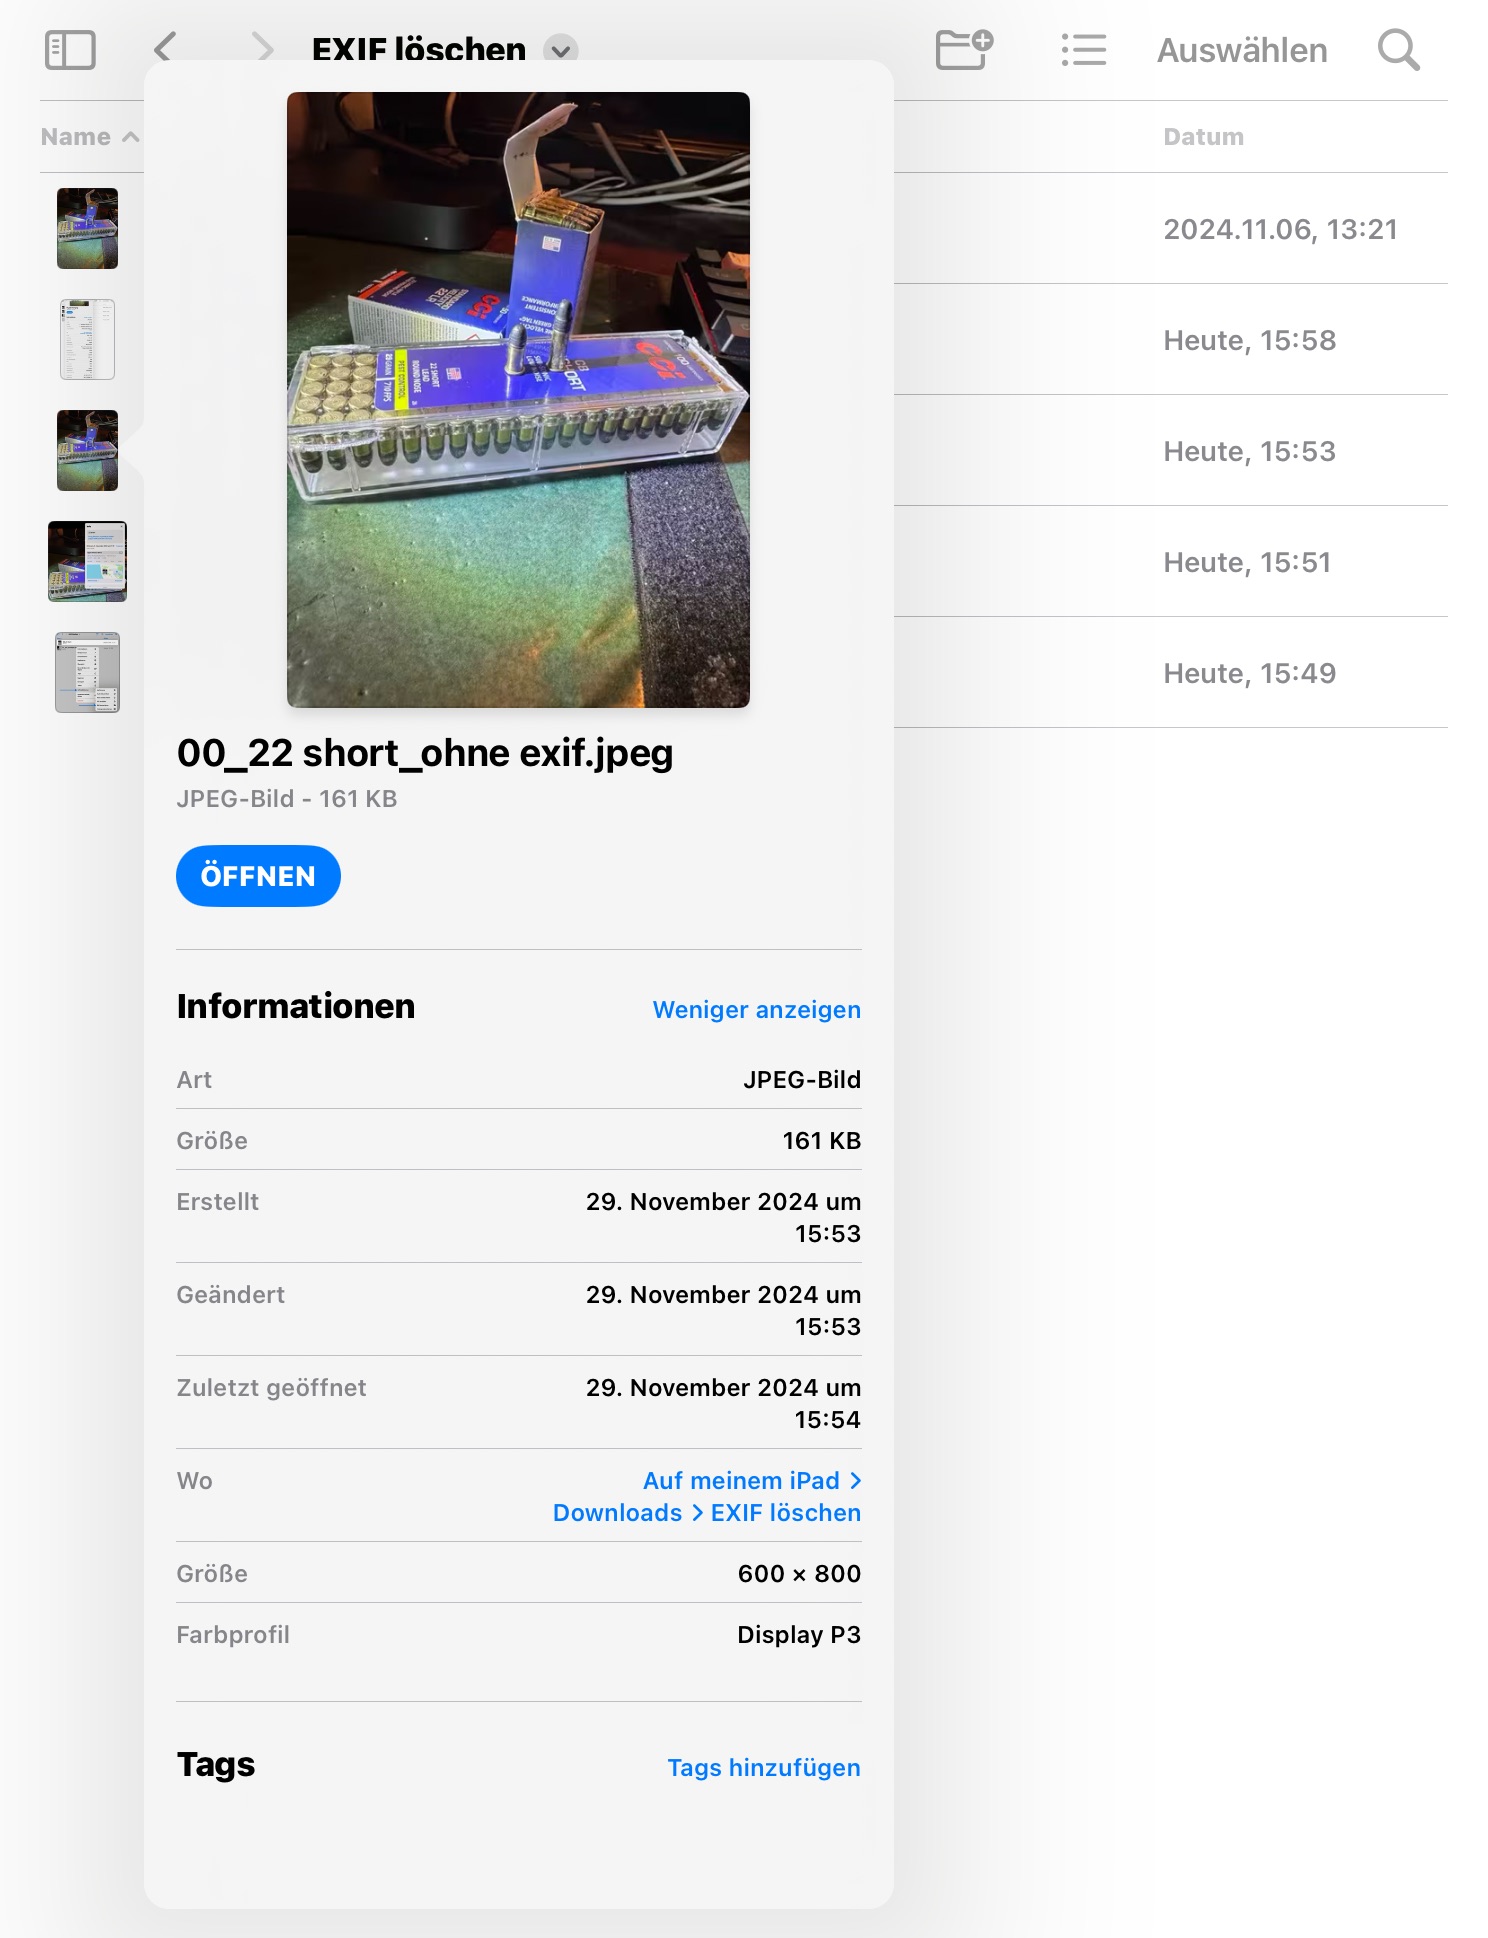Open the EXIF löschen folder title dropdown
The image size is (1488, 1938).
click(x=561, y=50)
